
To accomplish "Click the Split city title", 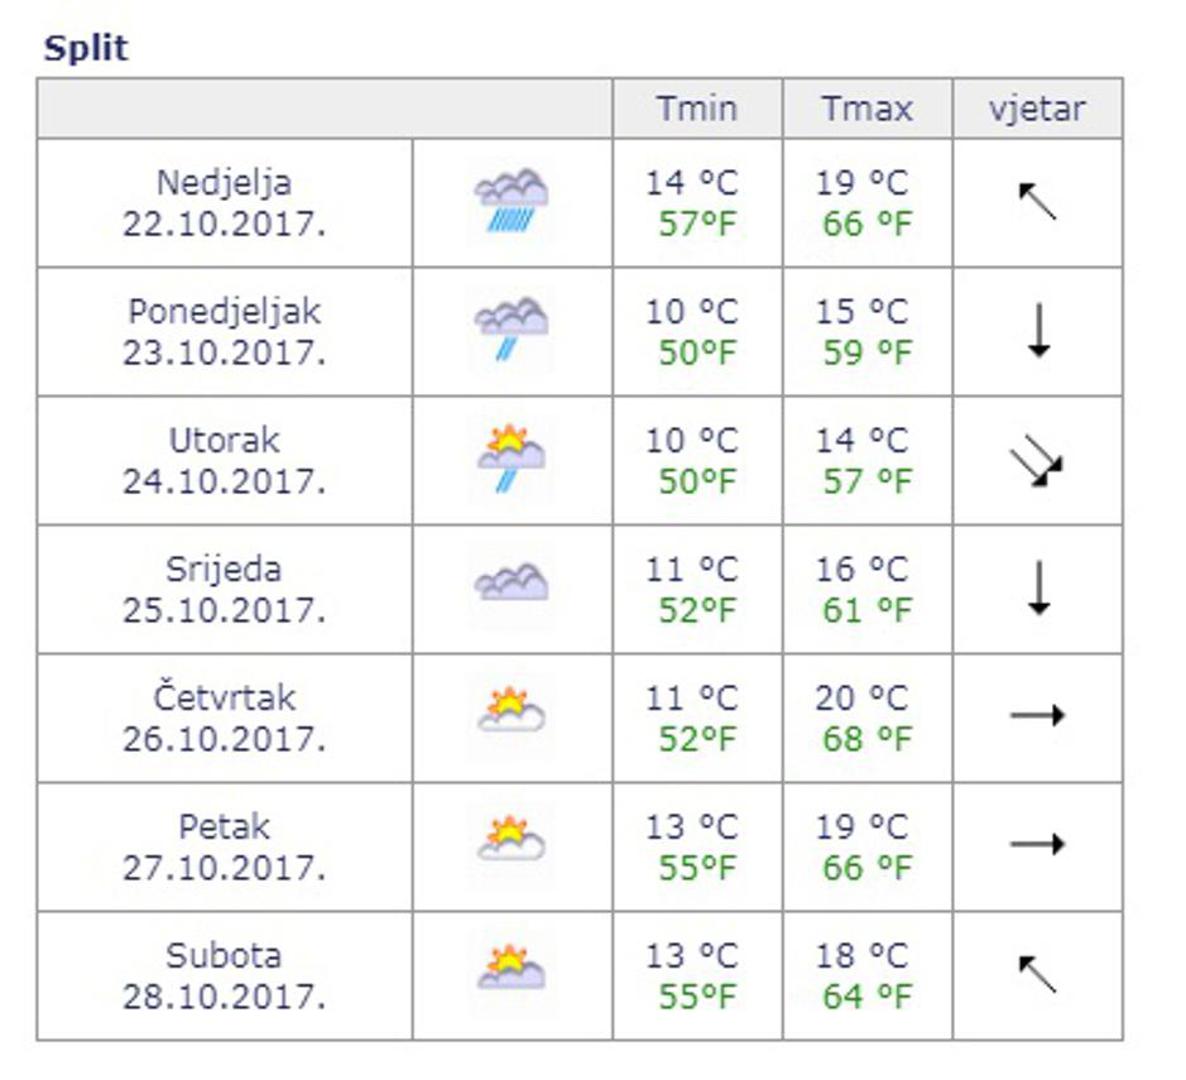I will click(x=86, y=48).
